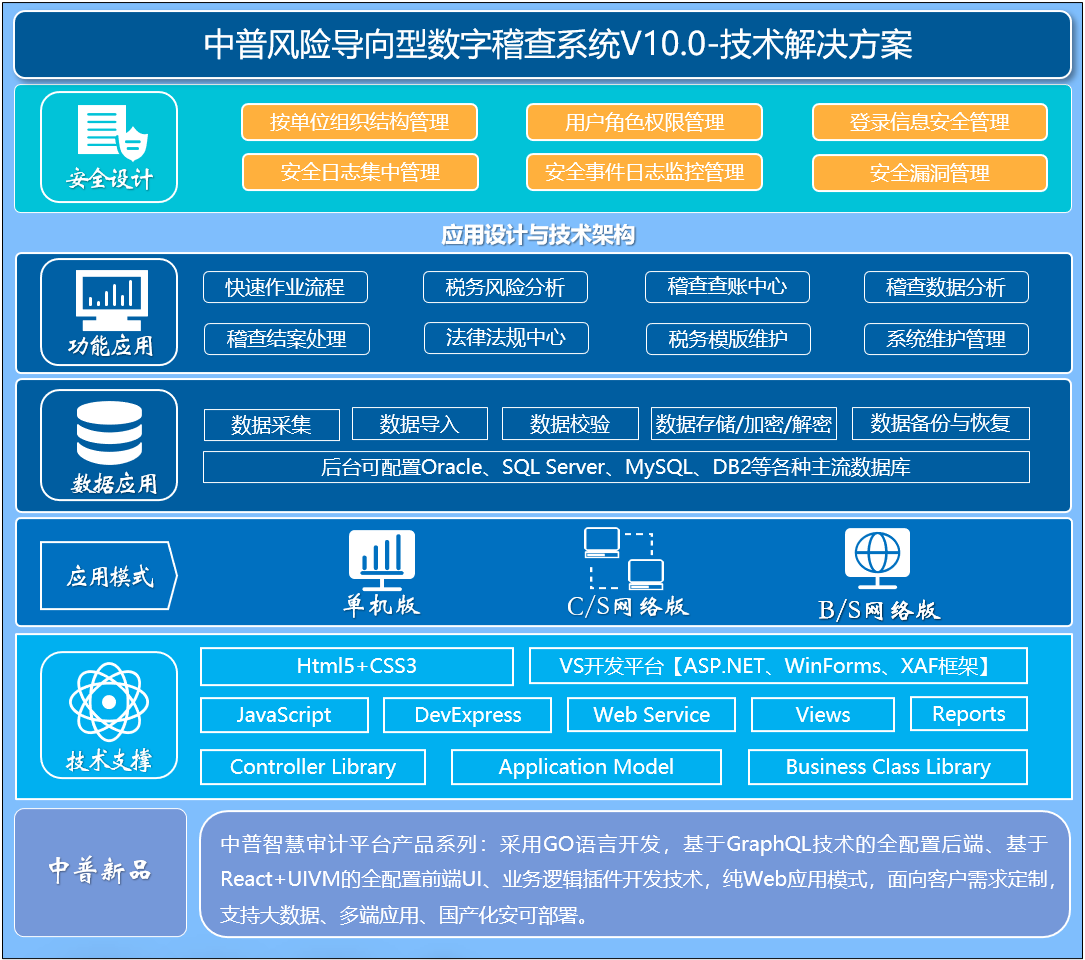Click the 中普智慧审计平台 description text
The image size is (1085, 960).
tap(635, 880)
